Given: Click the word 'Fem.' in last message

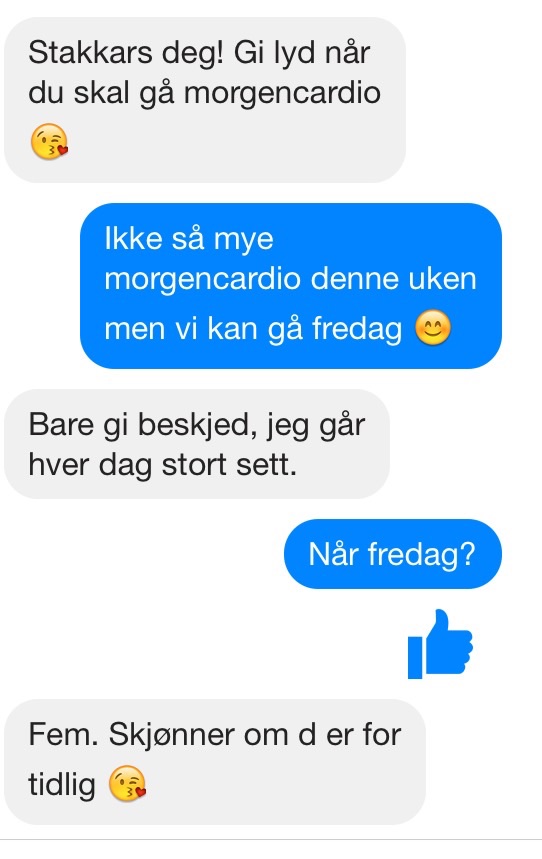Looking at the screenshot, I should coord(63,735).
